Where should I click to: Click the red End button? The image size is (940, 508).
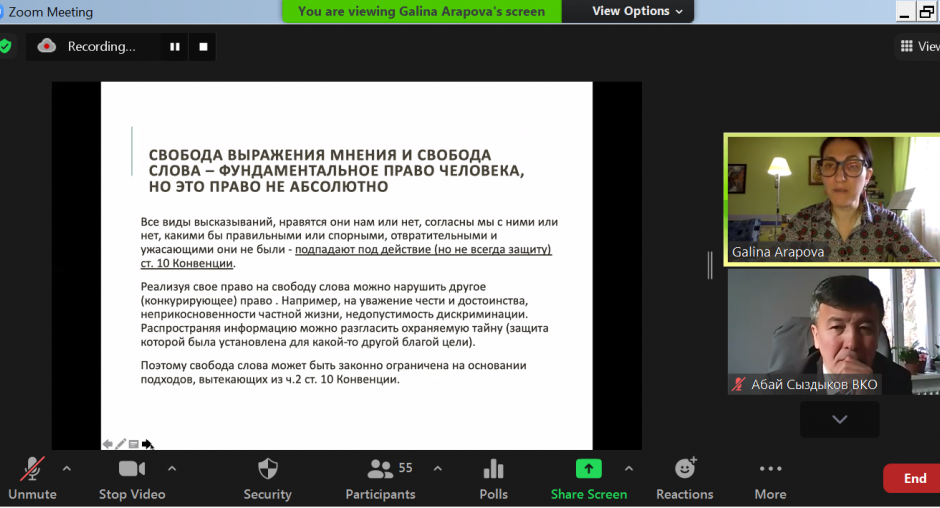pyautogui.click(x=914, y=478)
